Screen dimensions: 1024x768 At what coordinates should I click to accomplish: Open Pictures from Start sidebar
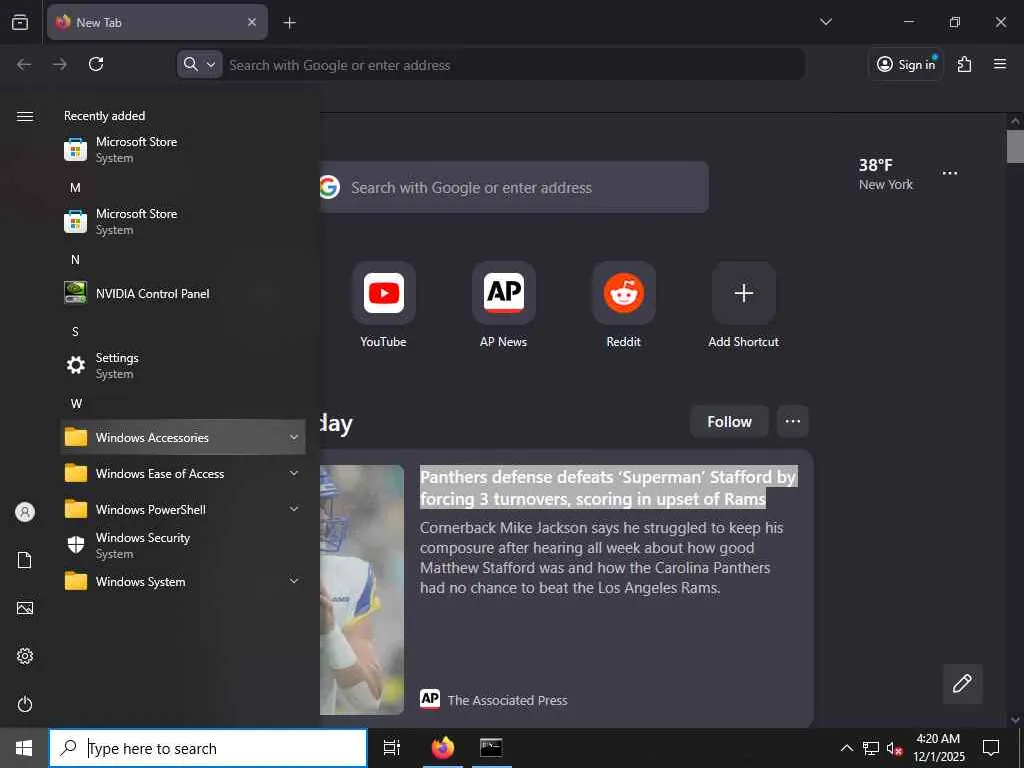point(25,608)
